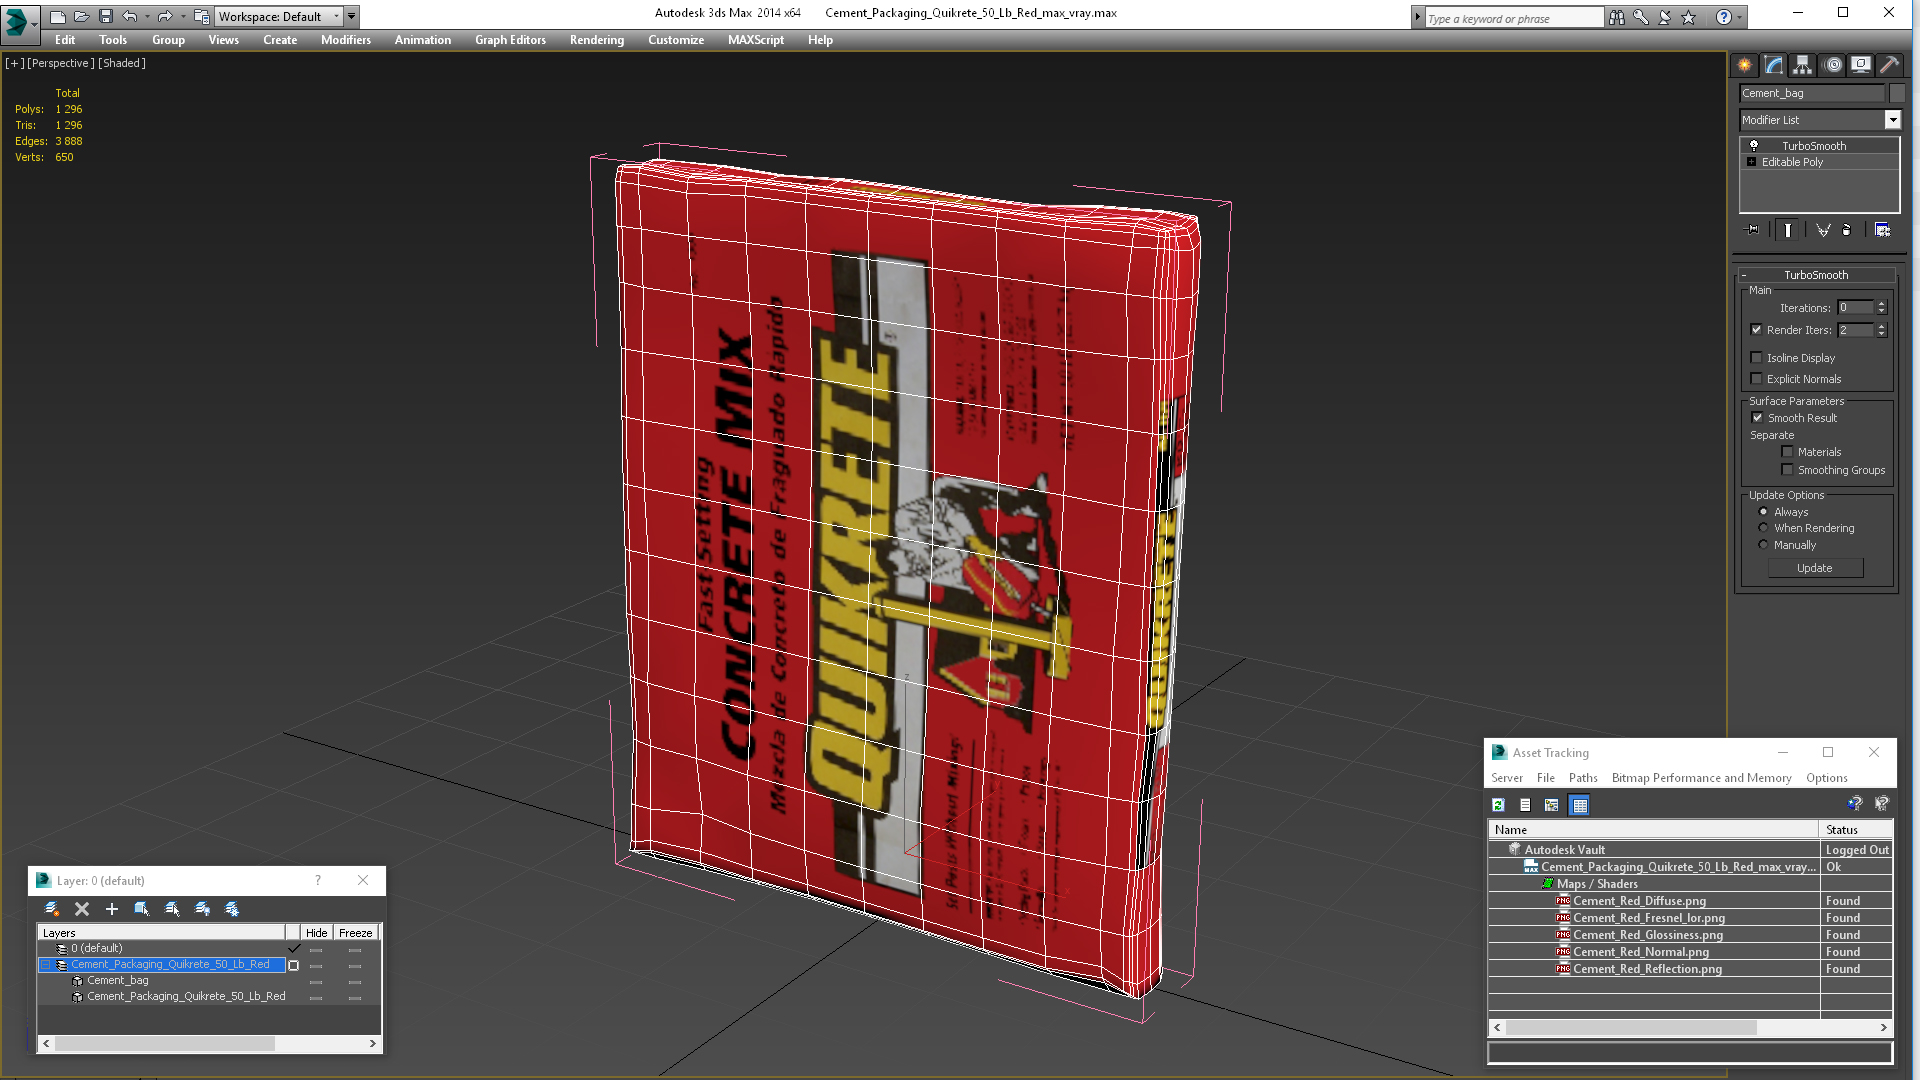Open Configure Modifier Sets icon
Viewport: 1920px width, 1080px height.
coord(1882,230)
